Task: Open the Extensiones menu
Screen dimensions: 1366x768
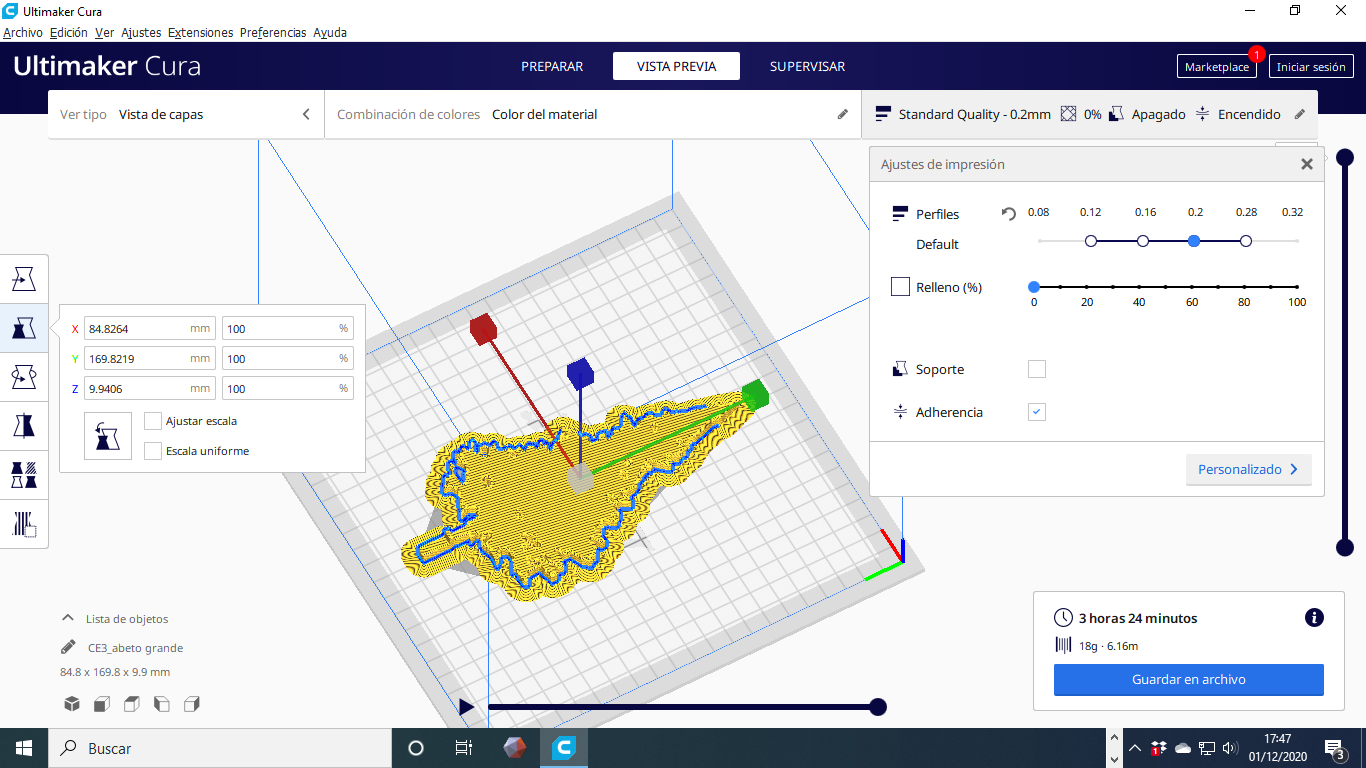Action: click(x=201, y=32)
